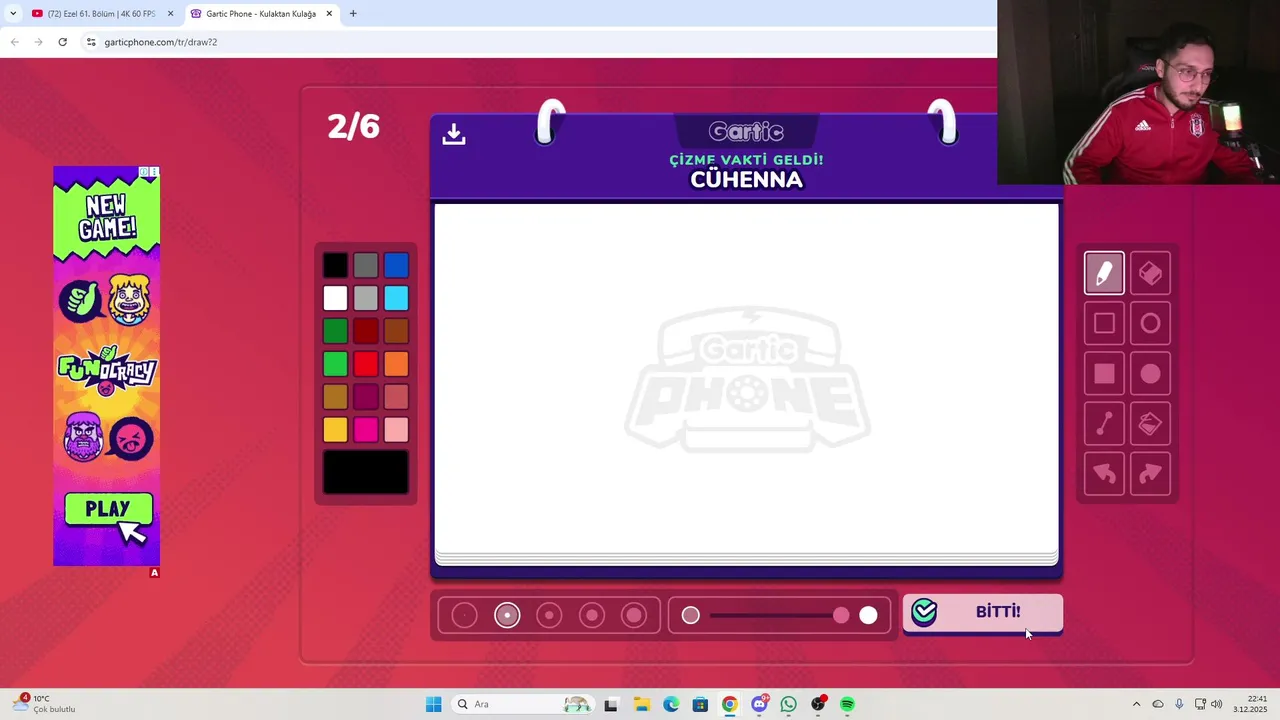Show hidden system tray icons
Image resolution: width=1280 pixels, height=720 pixels.
coord(1136,704)
